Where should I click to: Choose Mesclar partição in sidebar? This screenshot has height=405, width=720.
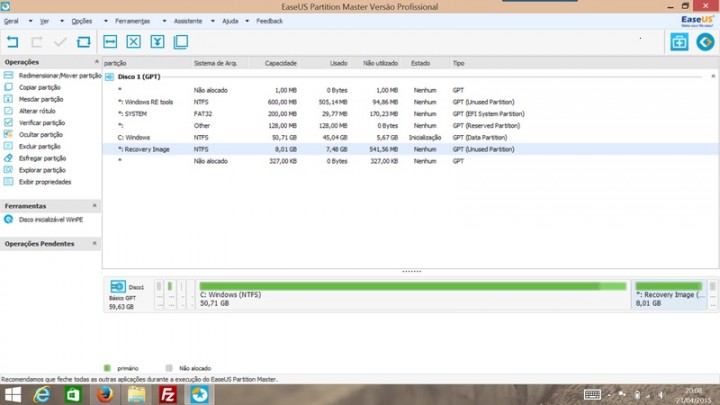point(41,99)
